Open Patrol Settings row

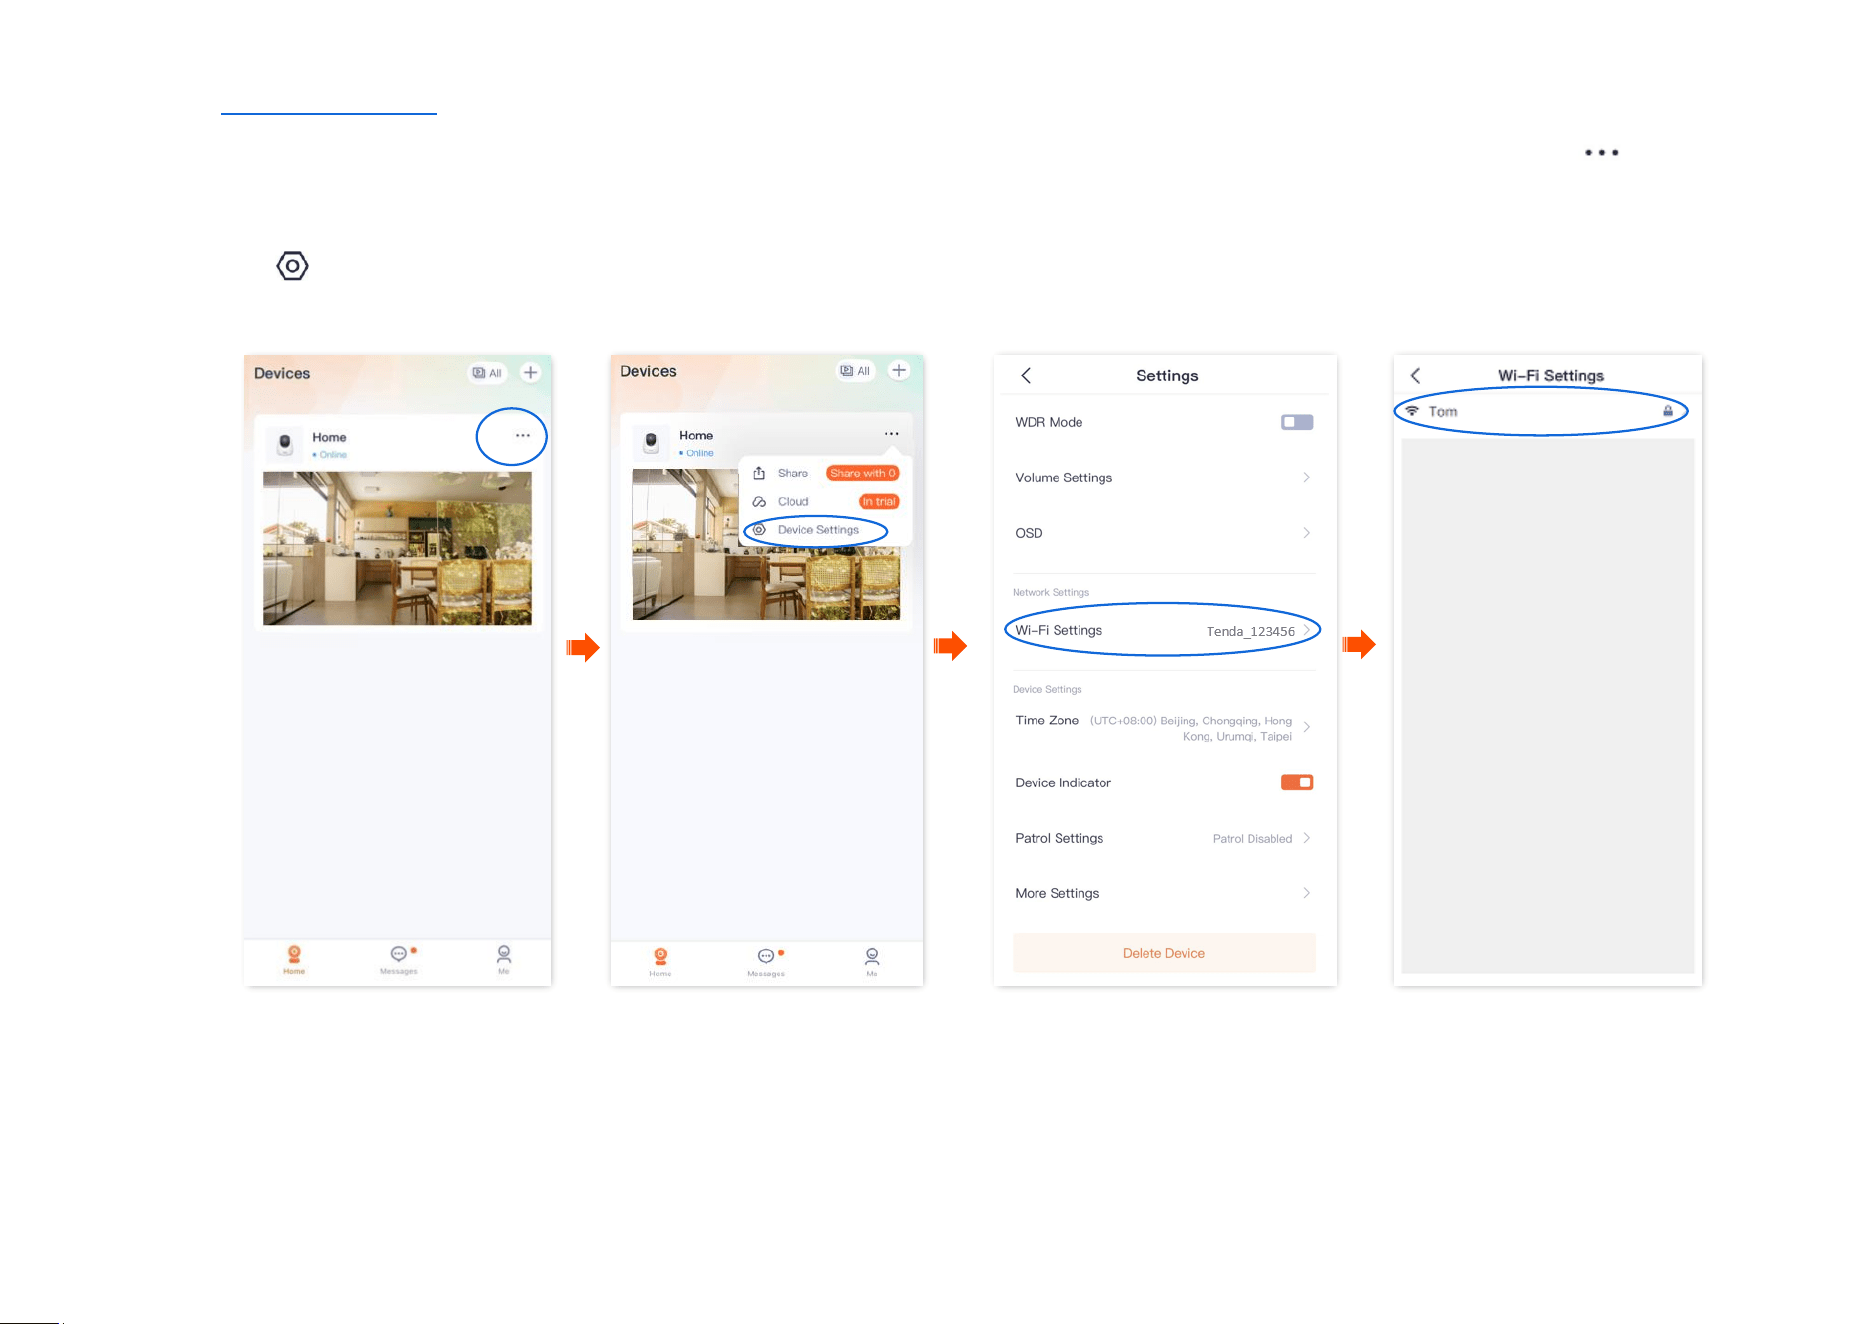click(1164, 838)
